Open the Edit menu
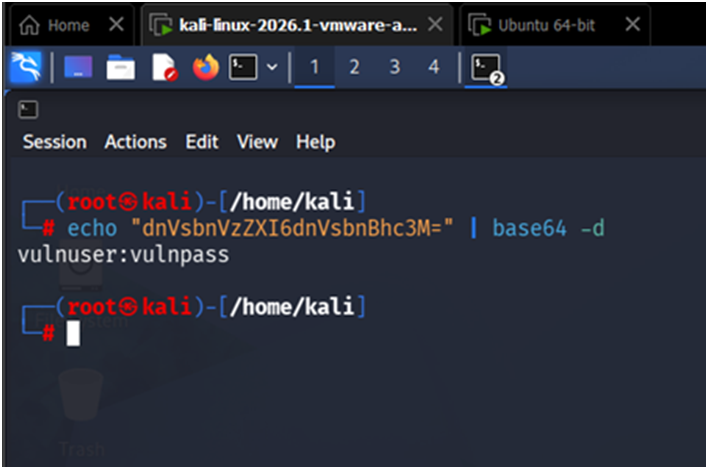The width and height of the screenshot is (708, 469). tap(202, 142)
